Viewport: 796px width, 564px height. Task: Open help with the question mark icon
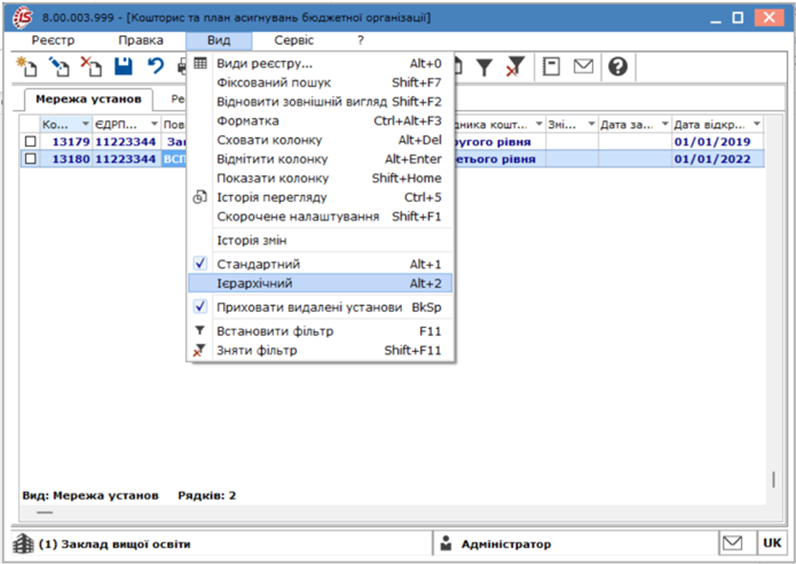tap(618, 67)
